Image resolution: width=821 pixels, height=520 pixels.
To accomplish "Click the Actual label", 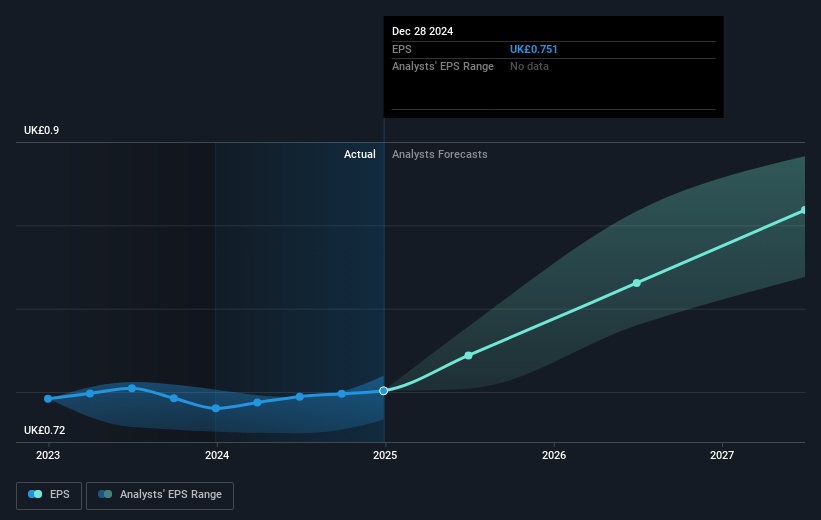I will click(x=360, y=154).
